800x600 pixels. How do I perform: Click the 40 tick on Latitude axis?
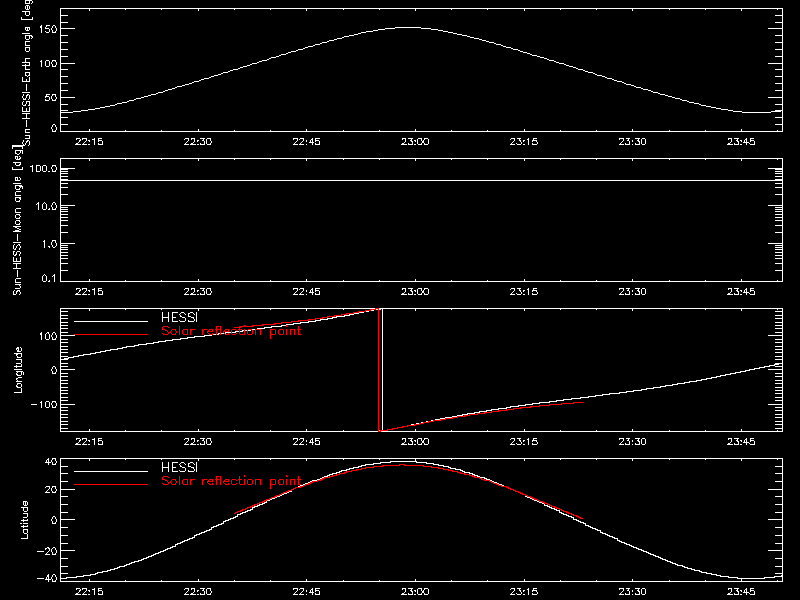51,462
